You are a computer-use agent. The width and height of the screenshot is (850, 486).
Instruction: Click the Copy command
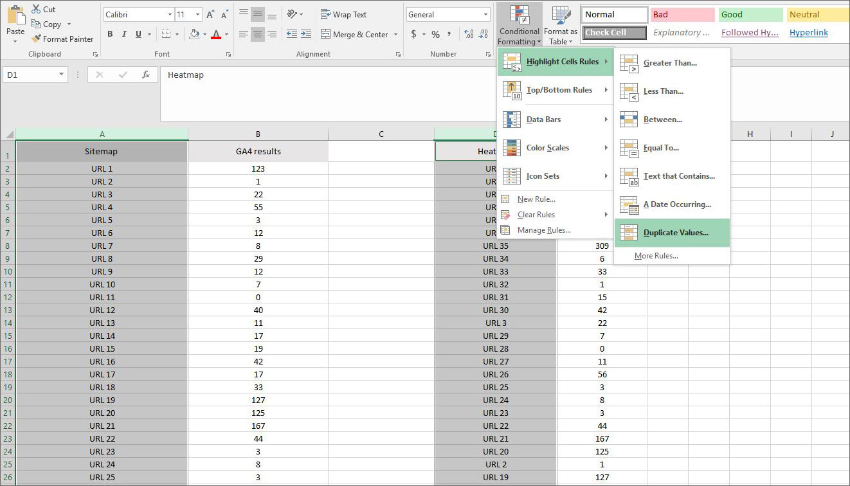[47, 24]
